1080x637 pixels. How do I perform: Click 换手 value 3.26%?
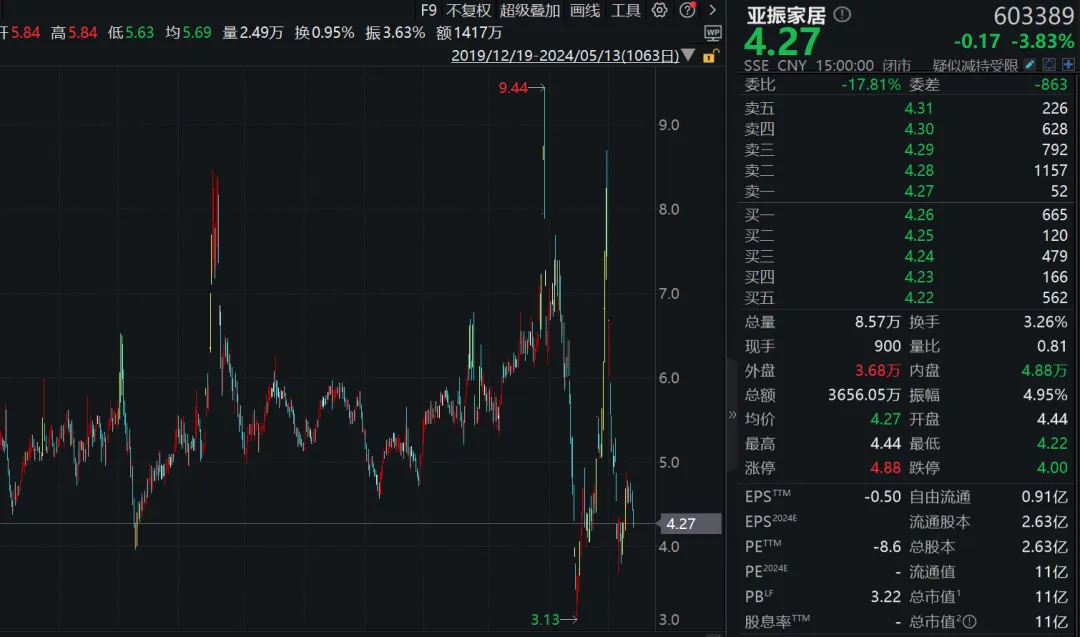tap(1046, 322)
